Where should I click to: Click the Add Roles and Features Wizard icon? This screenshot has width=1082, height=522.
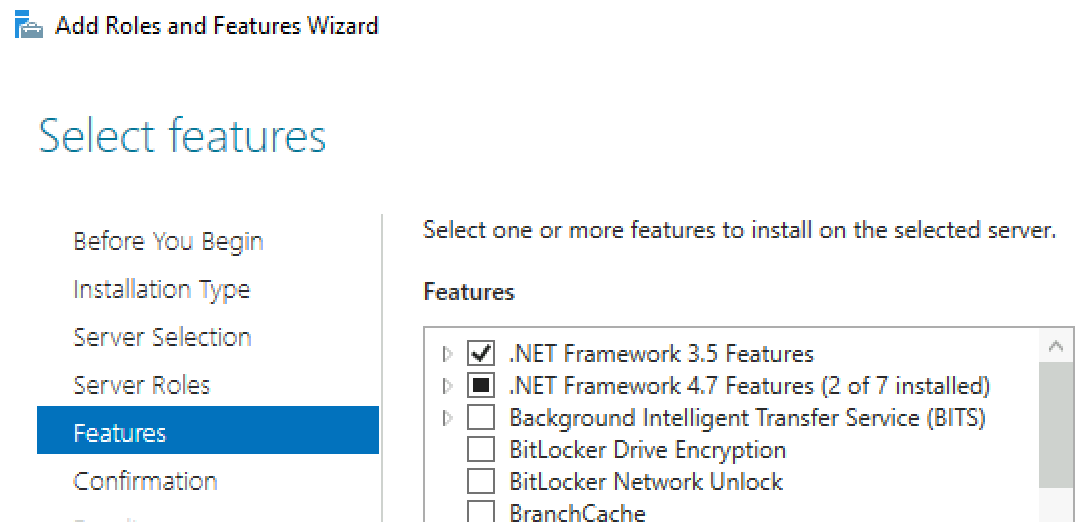[29, 27]
